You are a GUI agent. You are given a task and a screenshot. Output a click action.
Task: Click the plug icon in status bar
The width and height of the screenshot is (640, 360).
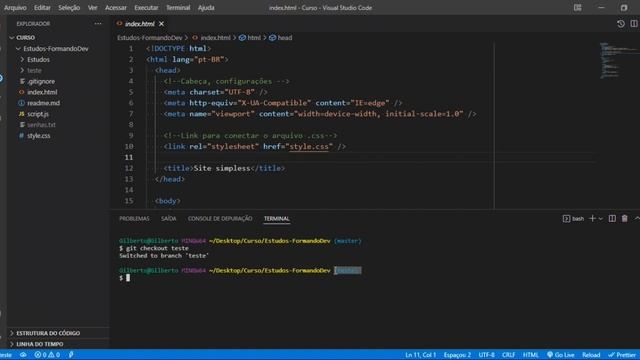(x=71, y=355)
